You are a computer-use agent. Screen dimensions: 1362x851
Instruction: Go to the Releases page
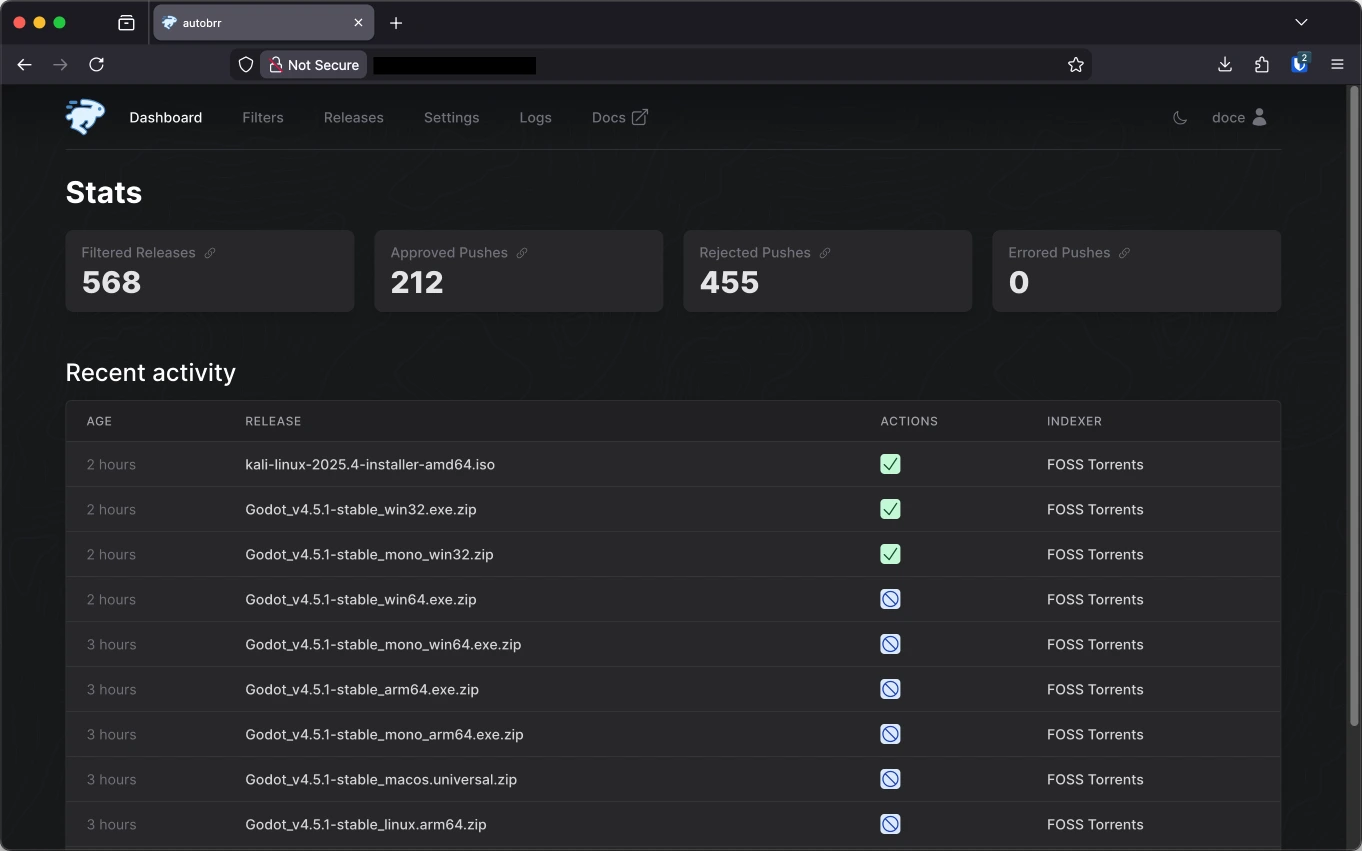click(x=353, y=118)
